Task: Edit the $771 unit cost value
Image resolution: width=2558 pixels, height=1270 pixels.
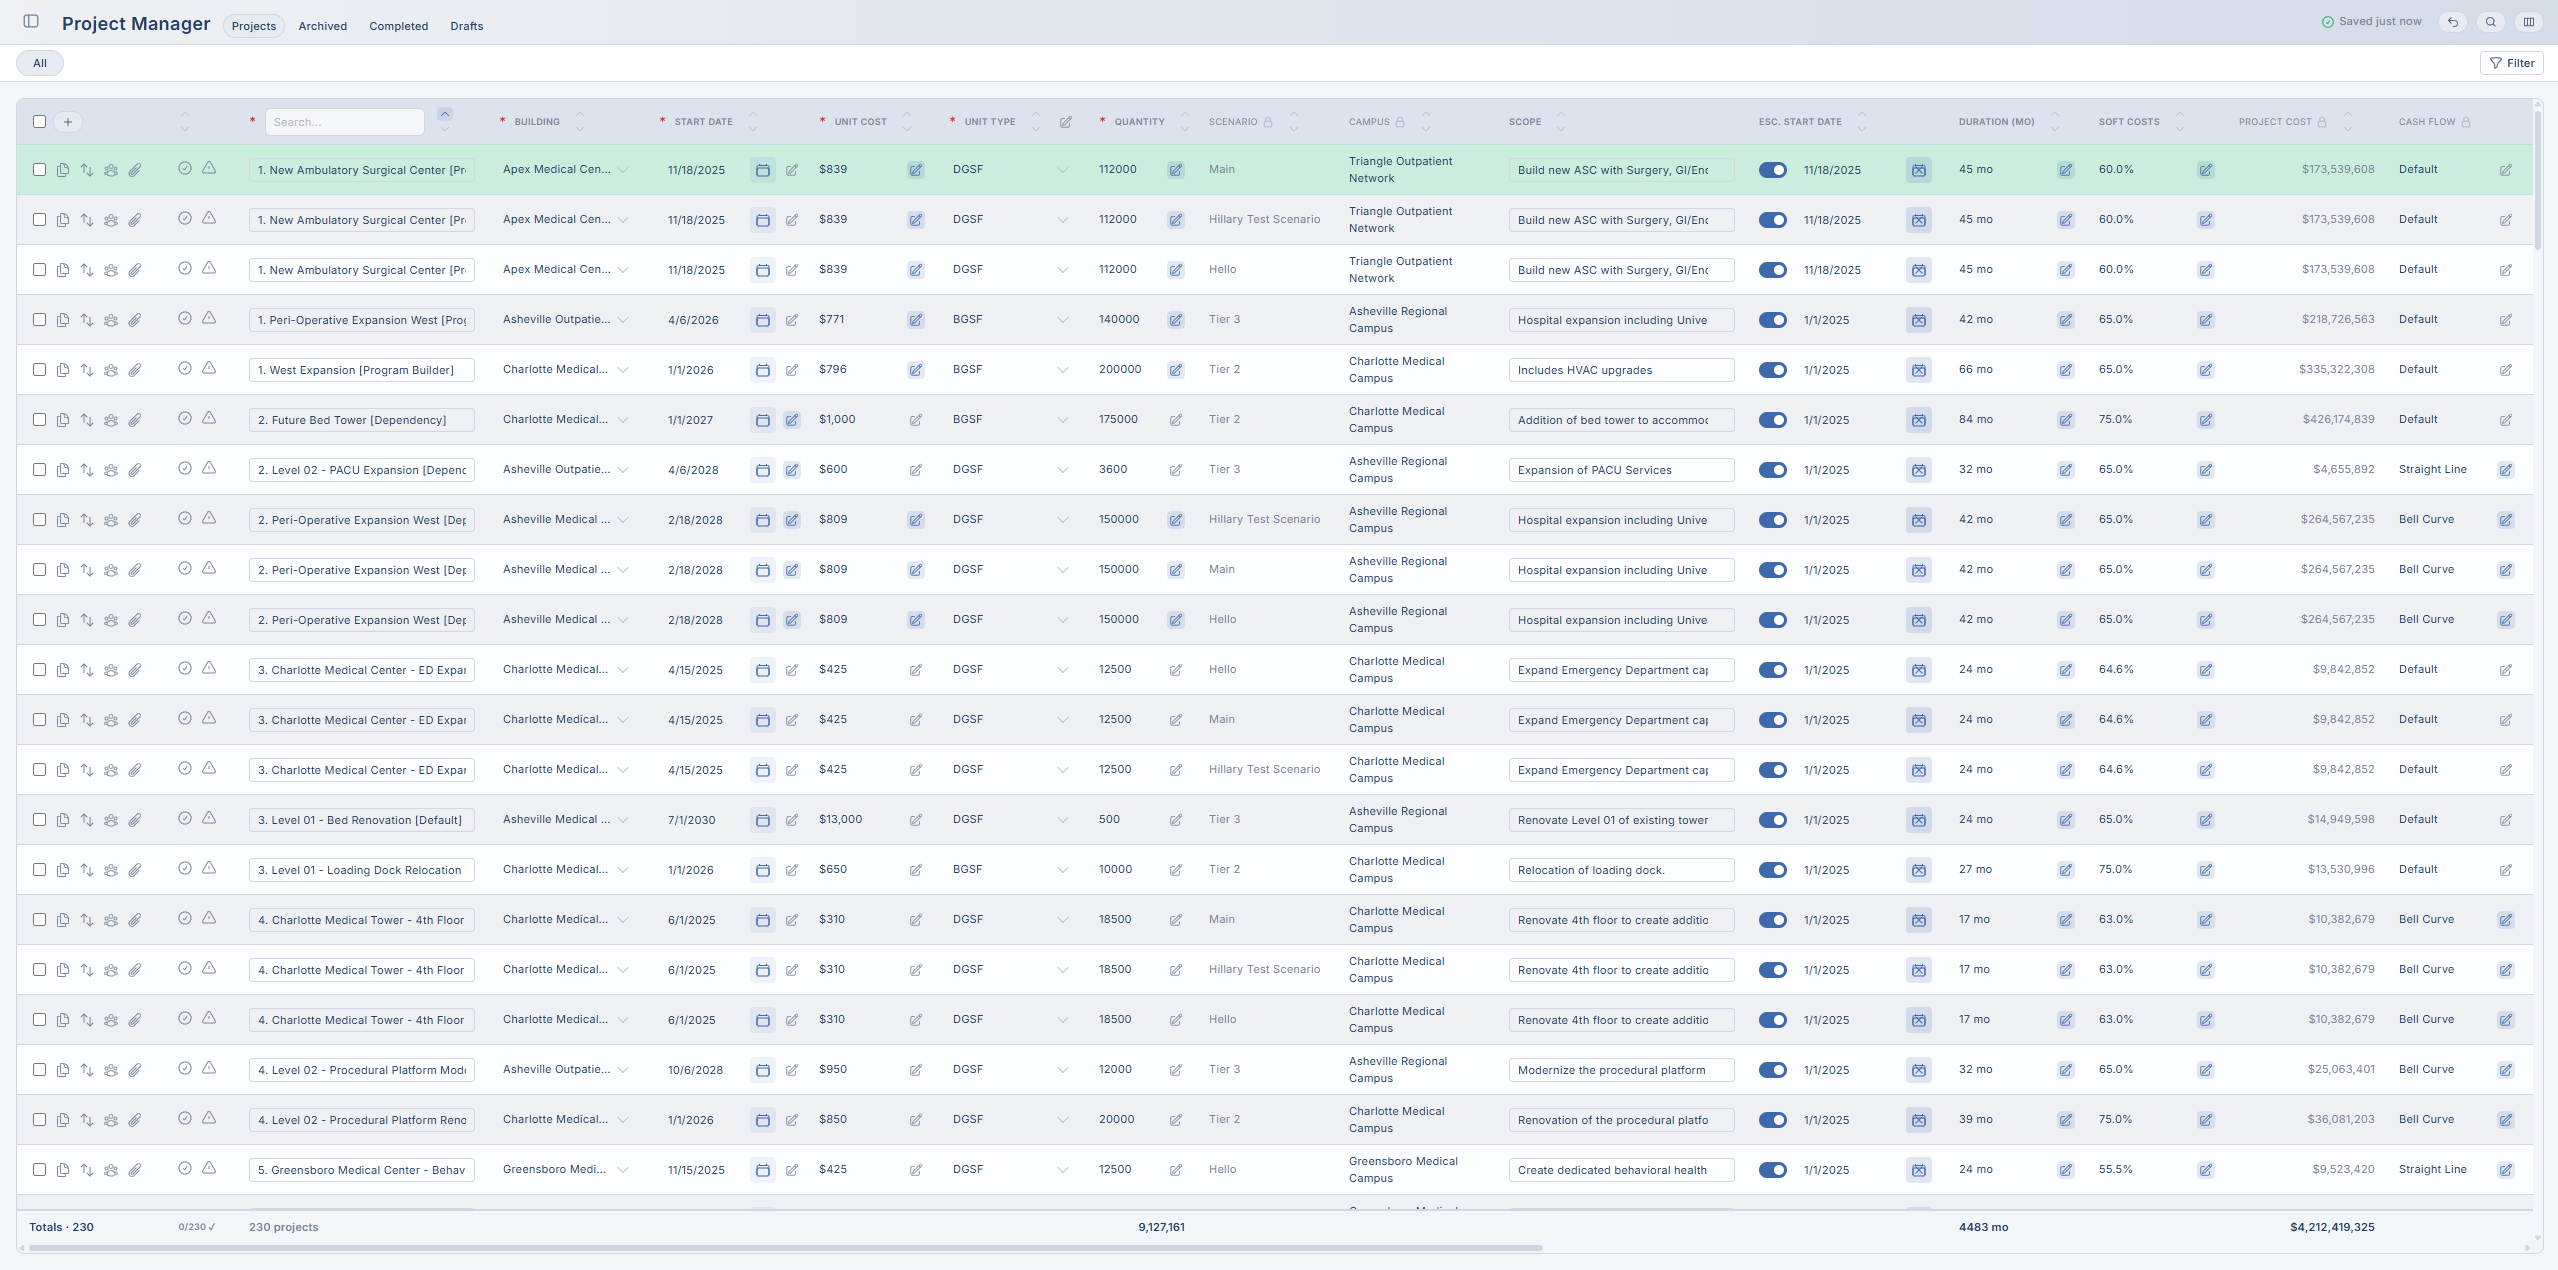Action: pos(916,320)
